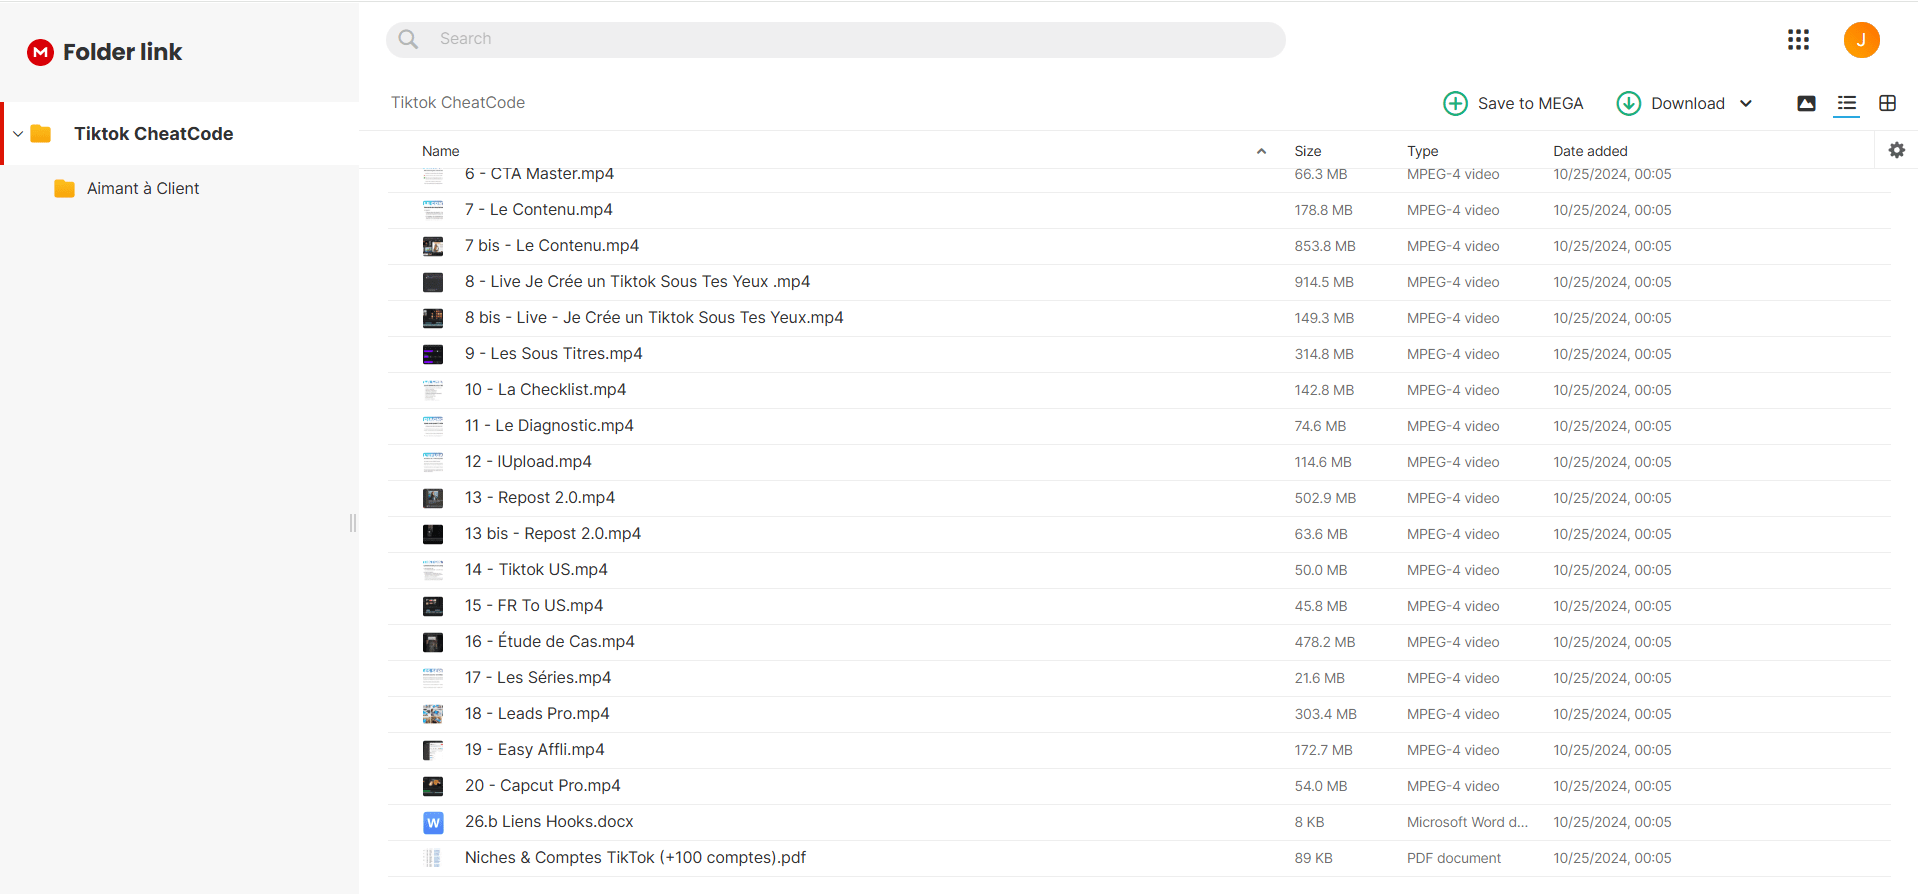Click the Save to MEGA plus icon
Screen dimensions: 1918x894
1455,103
